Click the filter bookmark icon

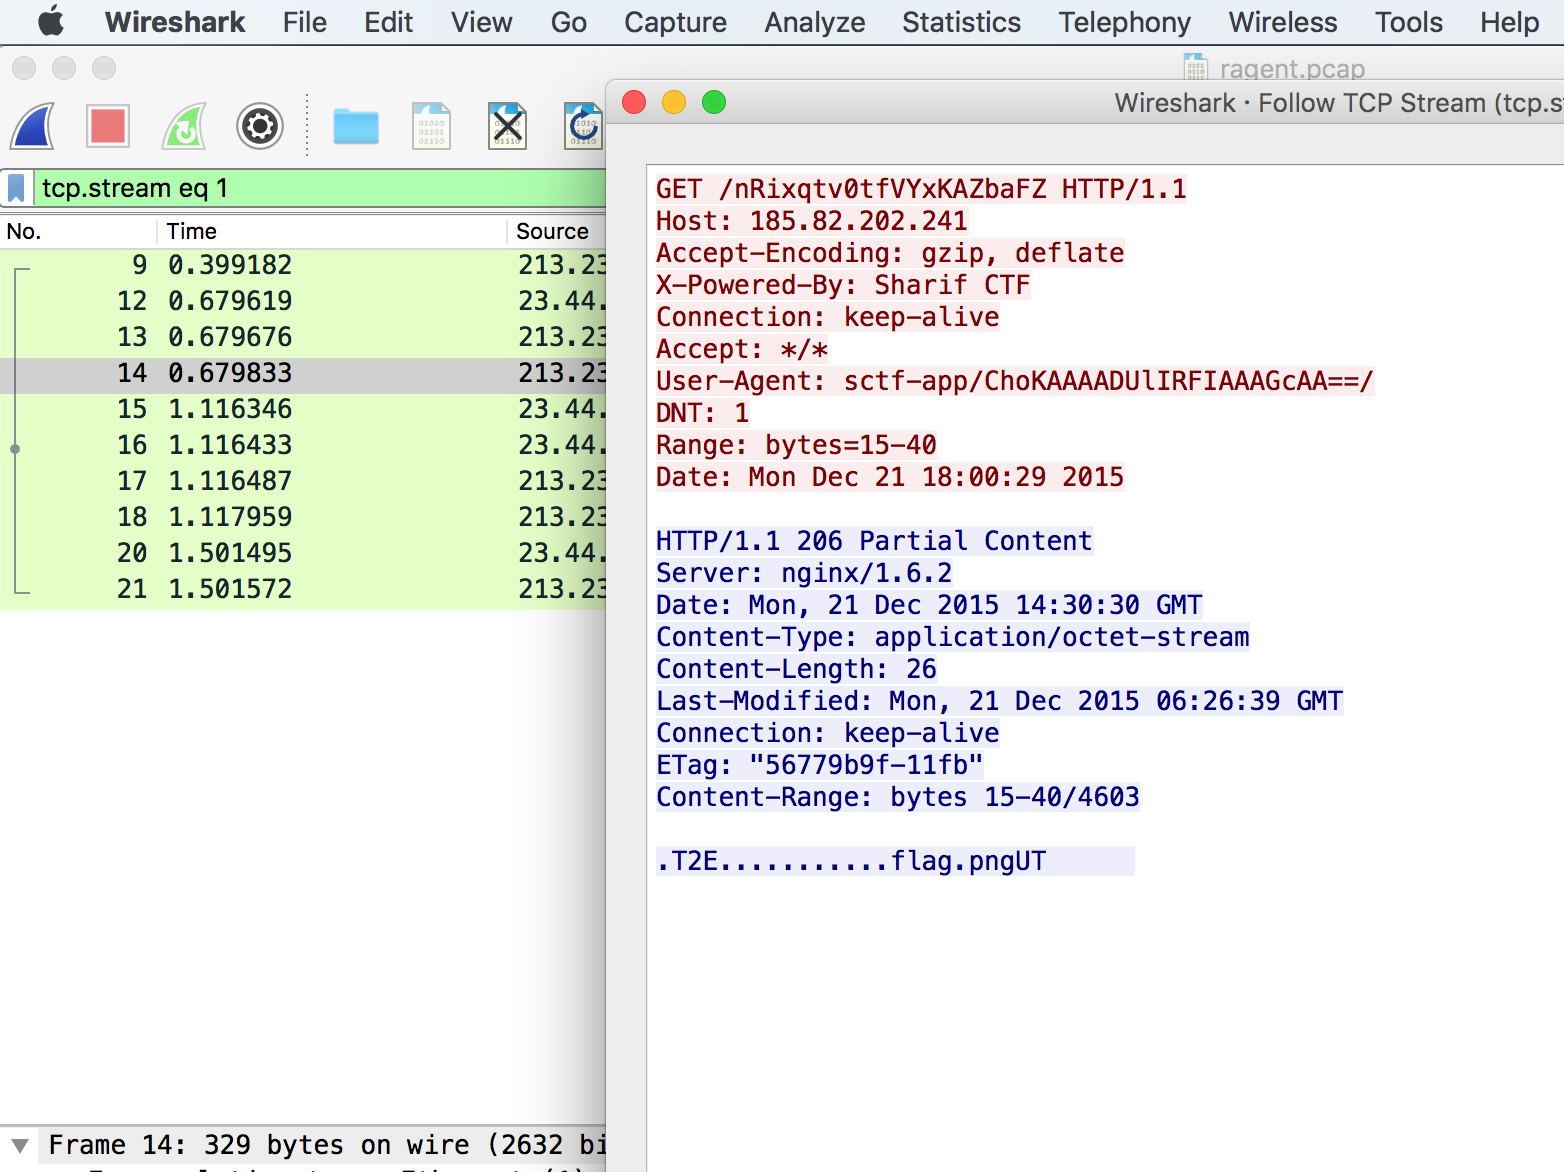[16, 188]
